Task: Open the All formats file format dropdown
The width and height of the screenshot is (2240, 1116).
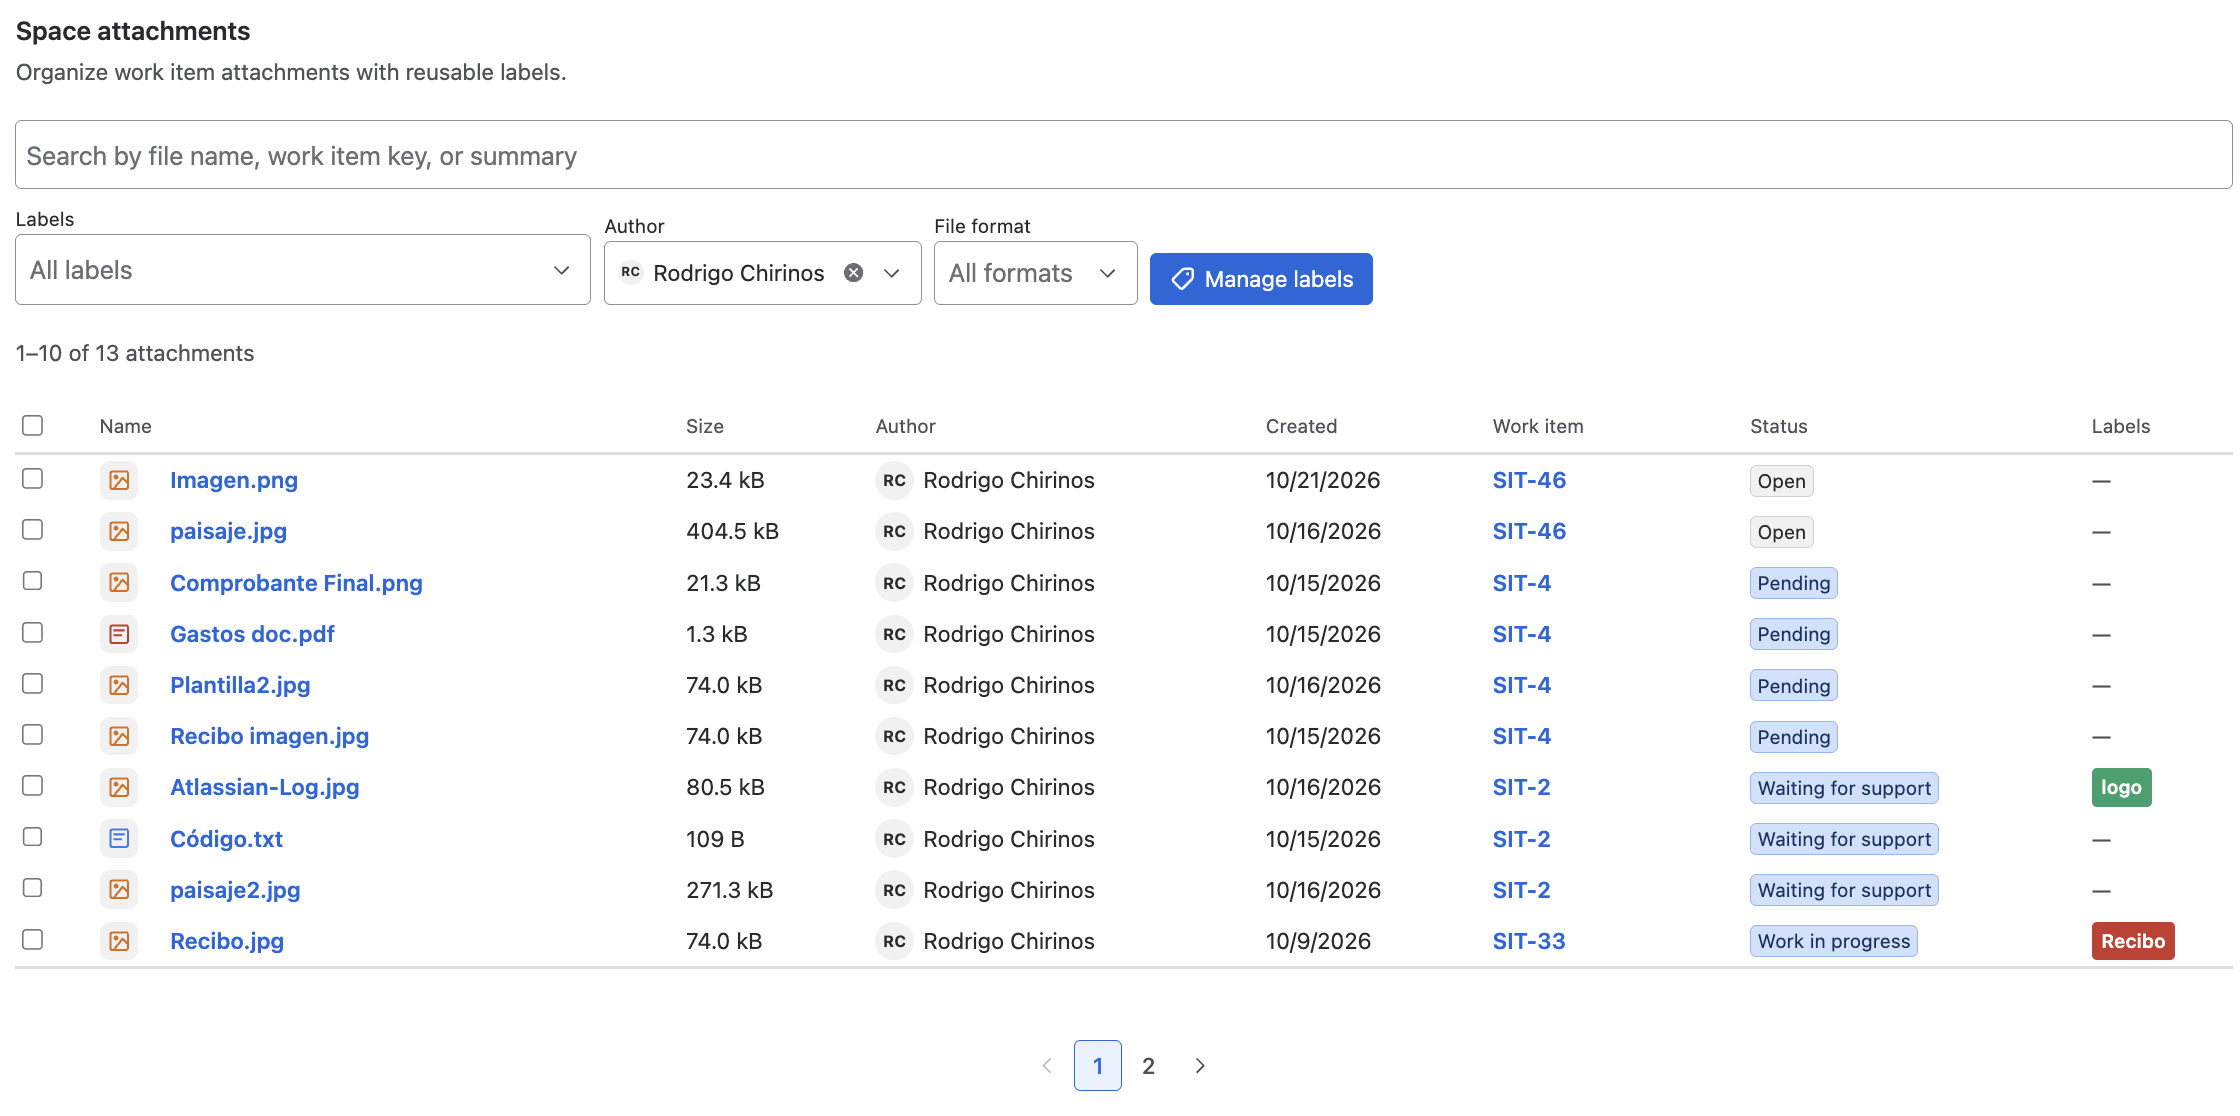Action: [1035, 273]
